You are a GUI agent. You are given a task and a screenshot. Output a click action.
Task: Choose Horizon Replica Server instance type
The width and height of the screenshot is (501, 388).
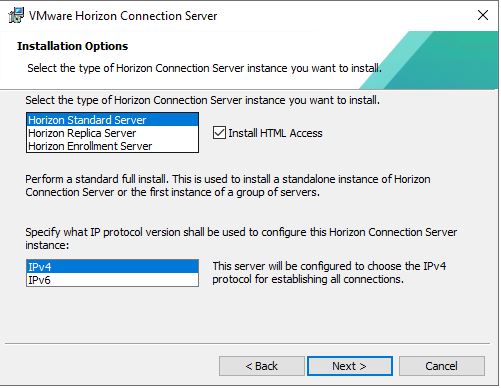(112, 133)
